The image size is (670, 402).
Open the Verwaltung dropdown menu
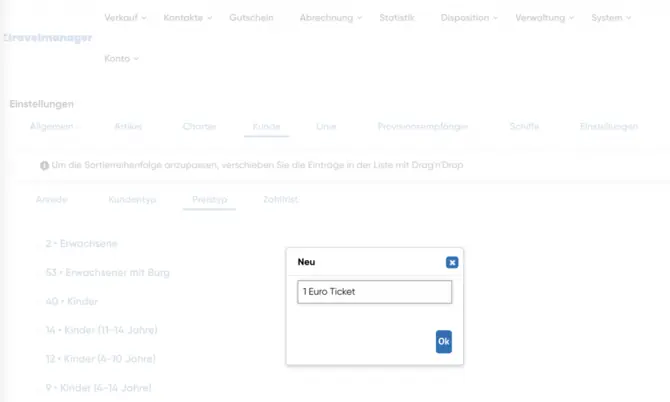545,18
